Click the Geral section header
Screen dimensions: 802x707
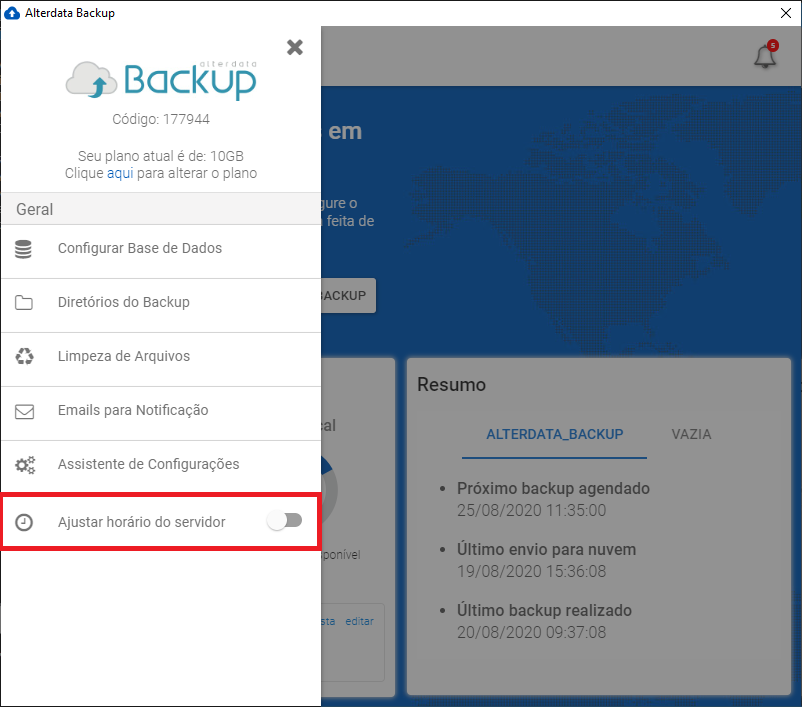pos(161,209)
